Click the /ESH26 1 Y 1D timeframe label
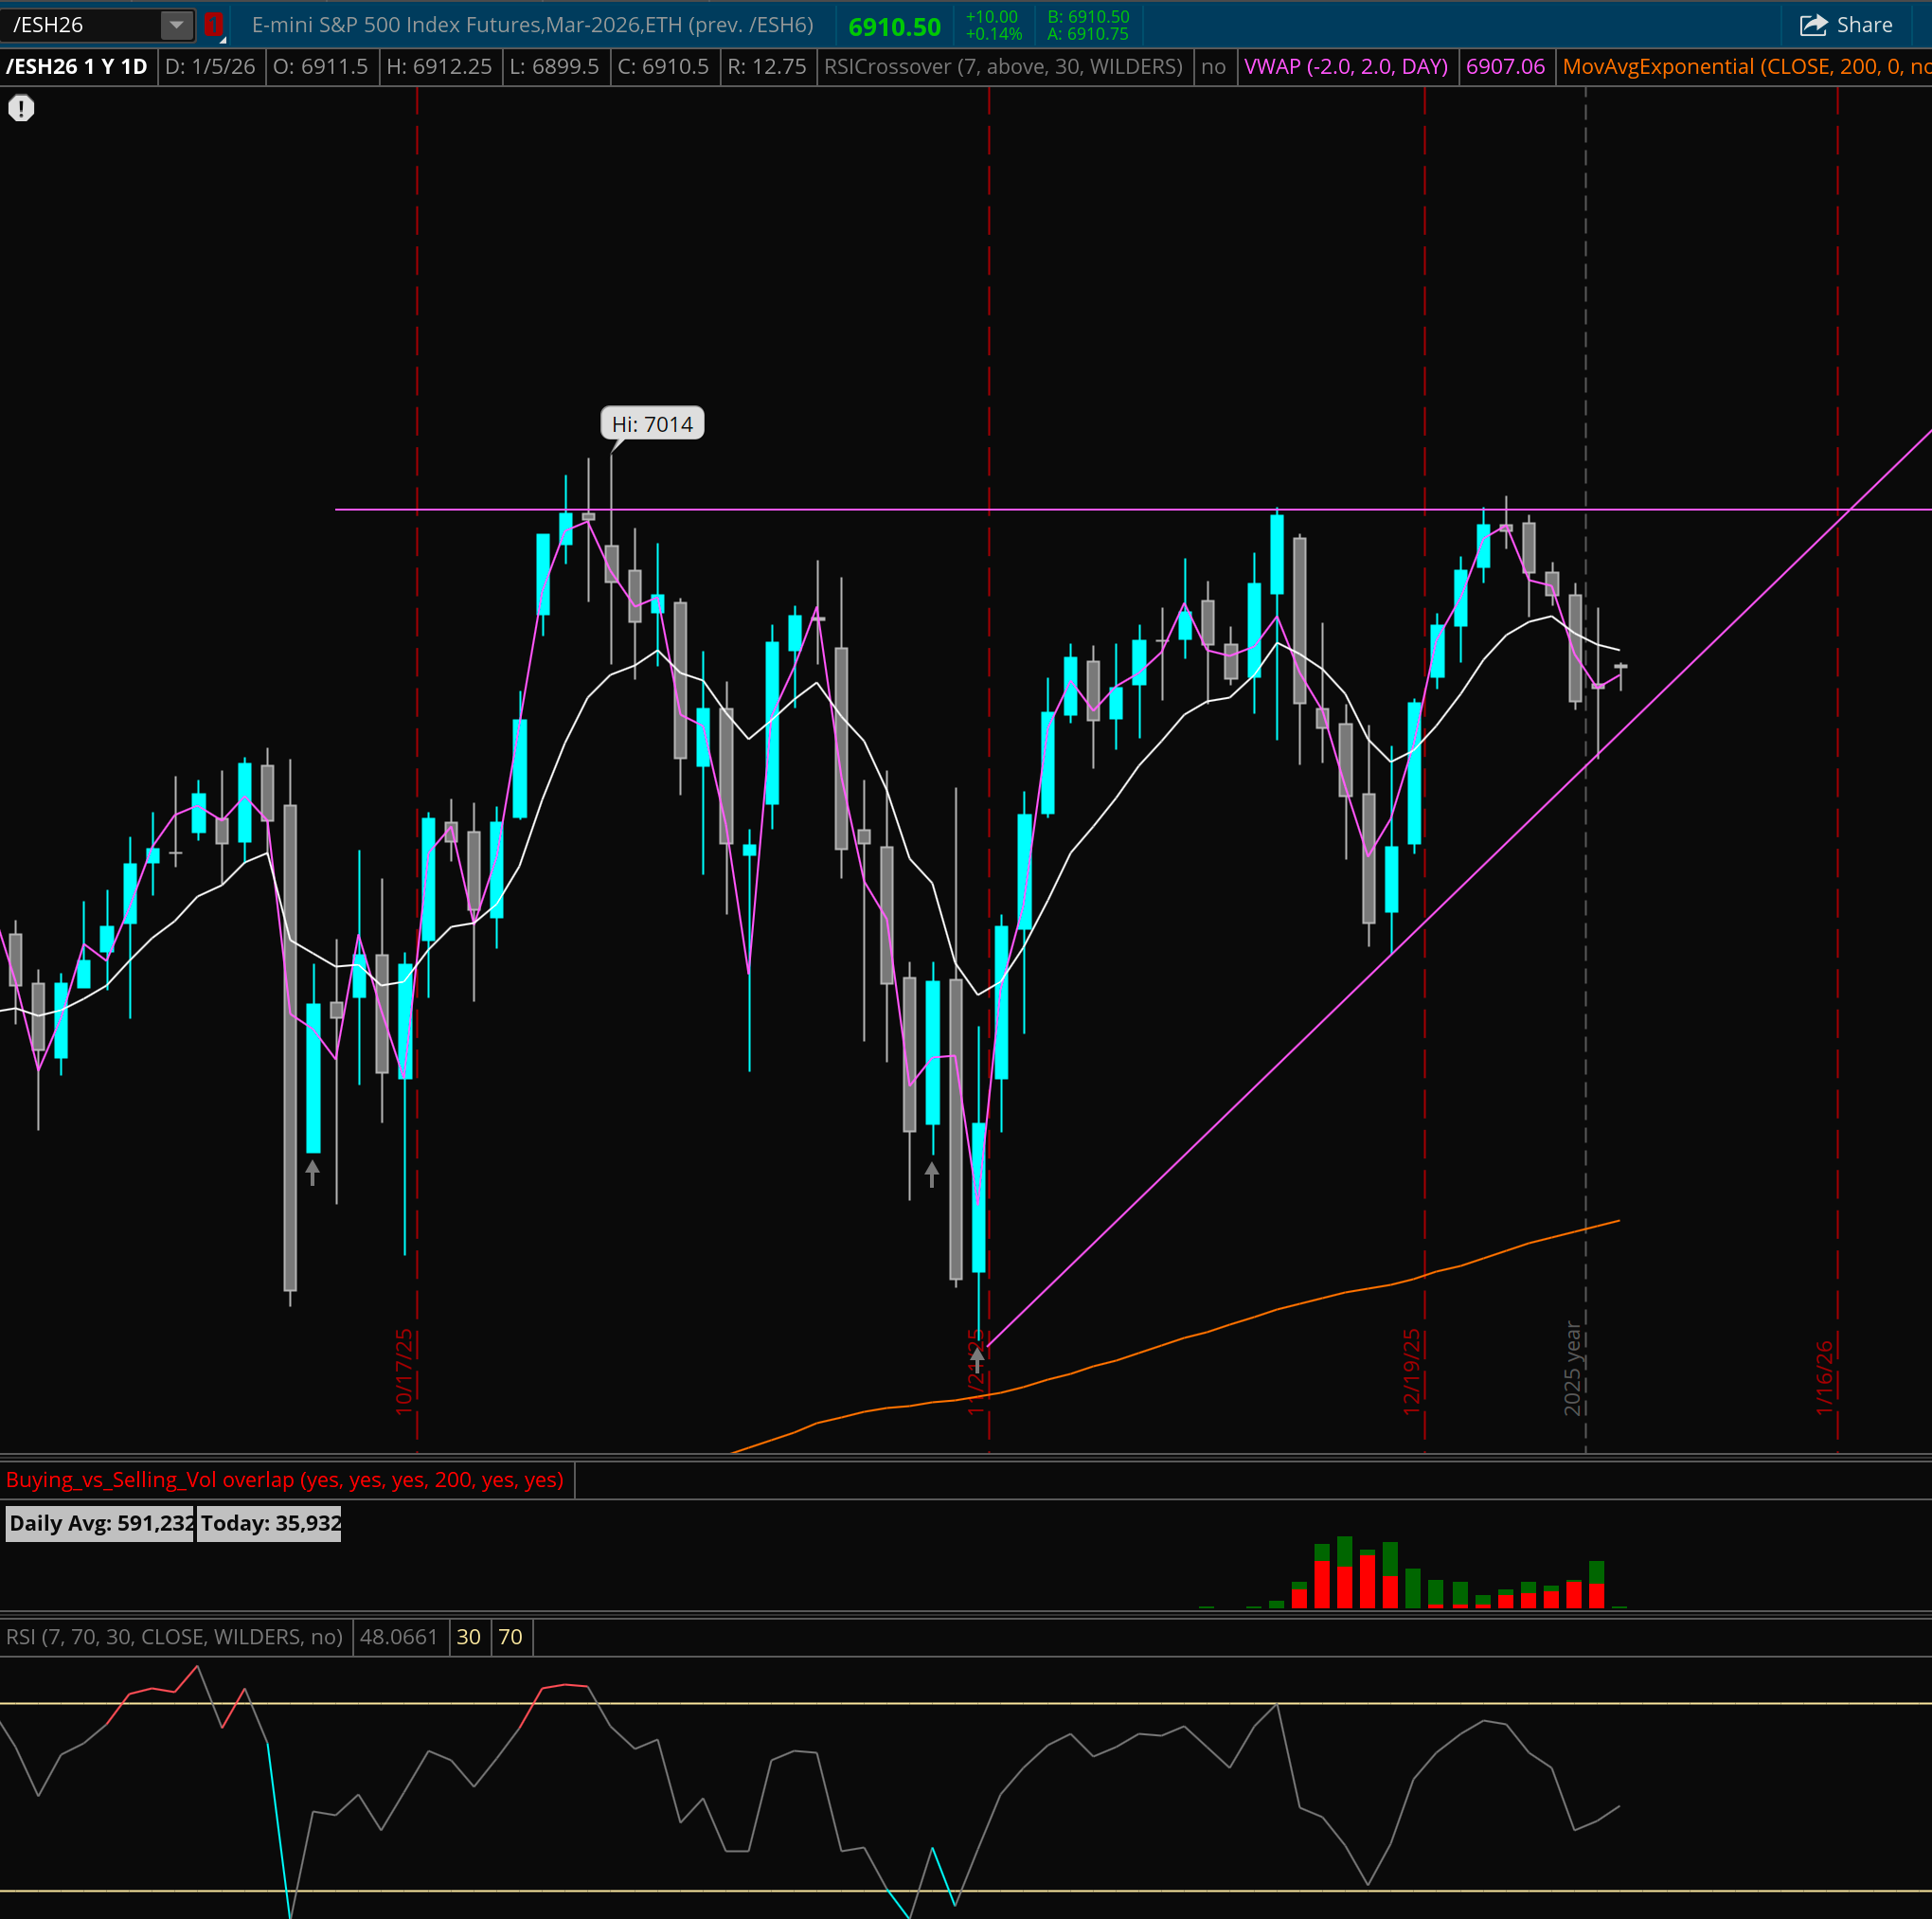This screenshot has height=1919, width=1932. pyautogui.click(x=77, y=67)
